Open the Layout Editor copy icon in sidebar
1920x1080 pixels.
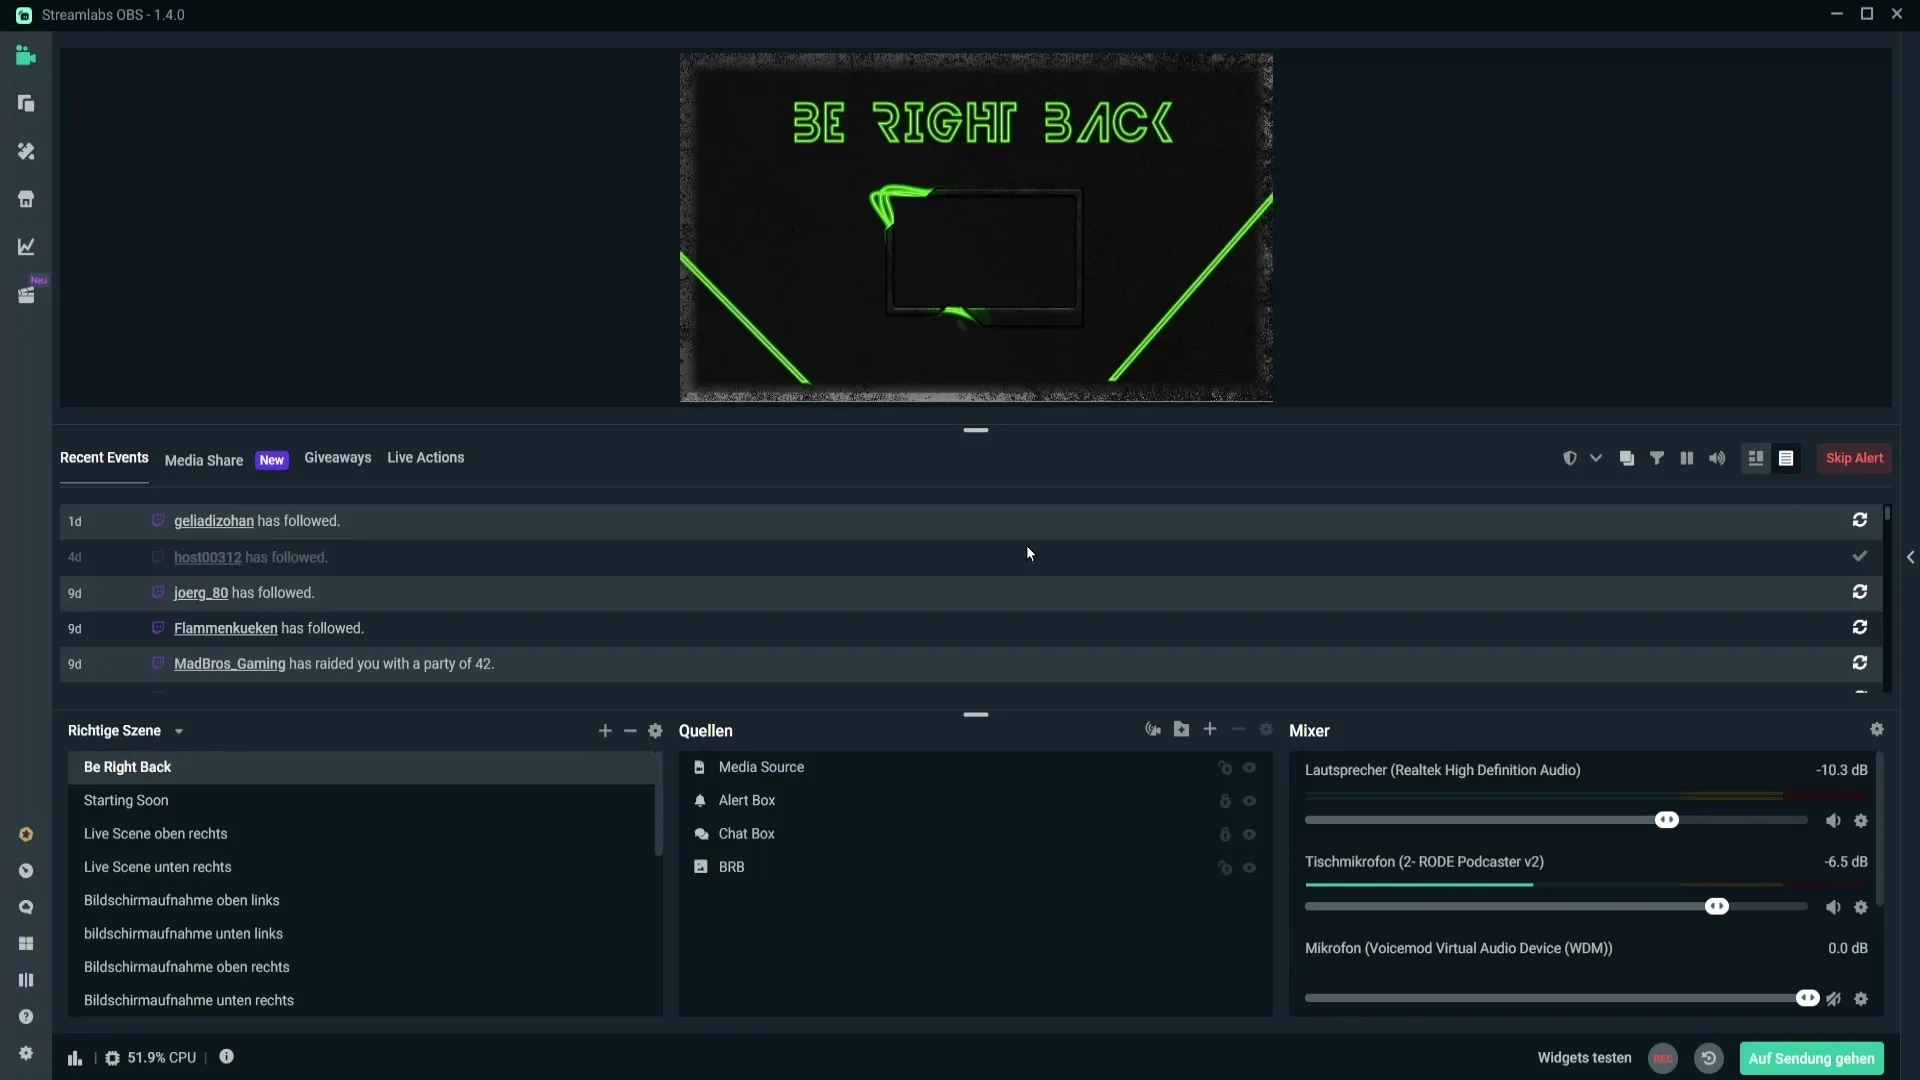26,103
